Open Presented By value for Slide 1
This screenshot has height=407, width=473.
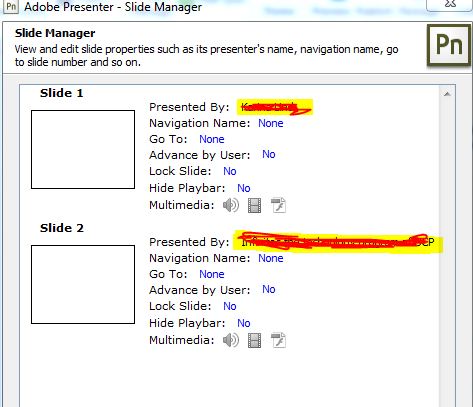275,107
